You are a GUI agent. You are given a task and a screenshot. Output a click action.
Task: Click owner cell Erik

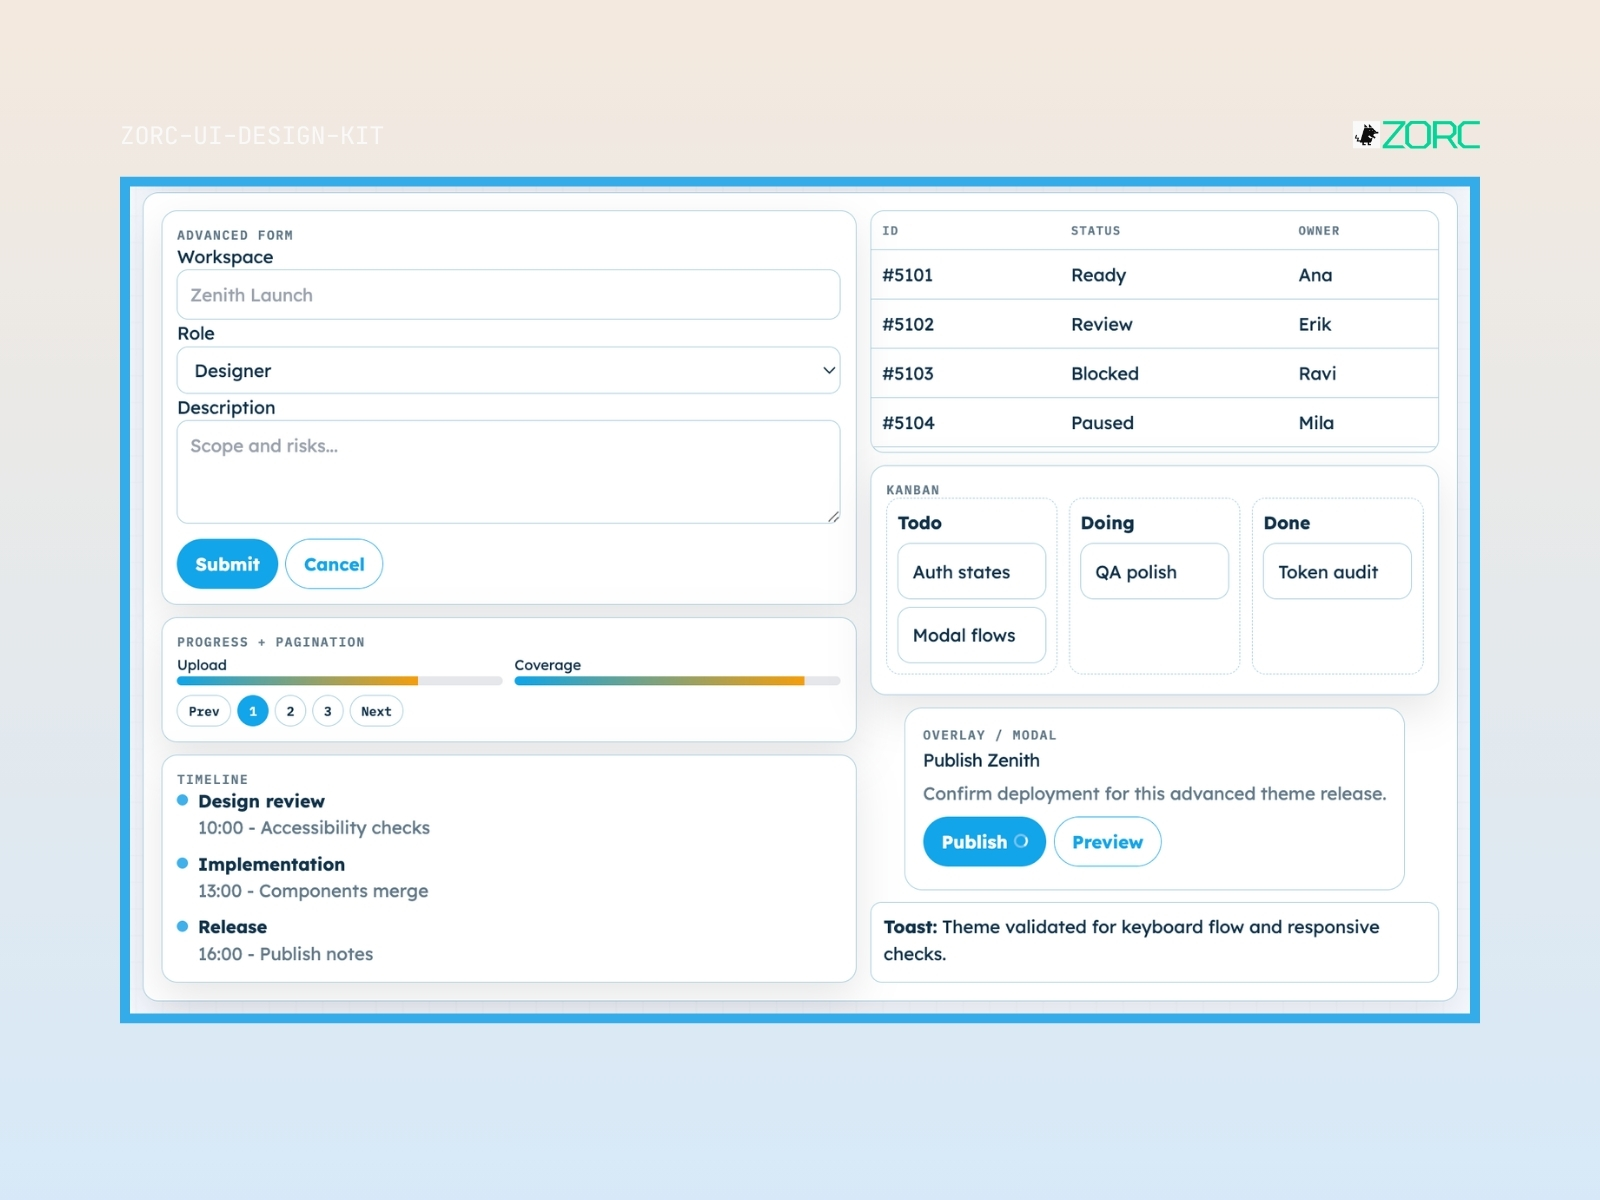(x=1315, y=324)
